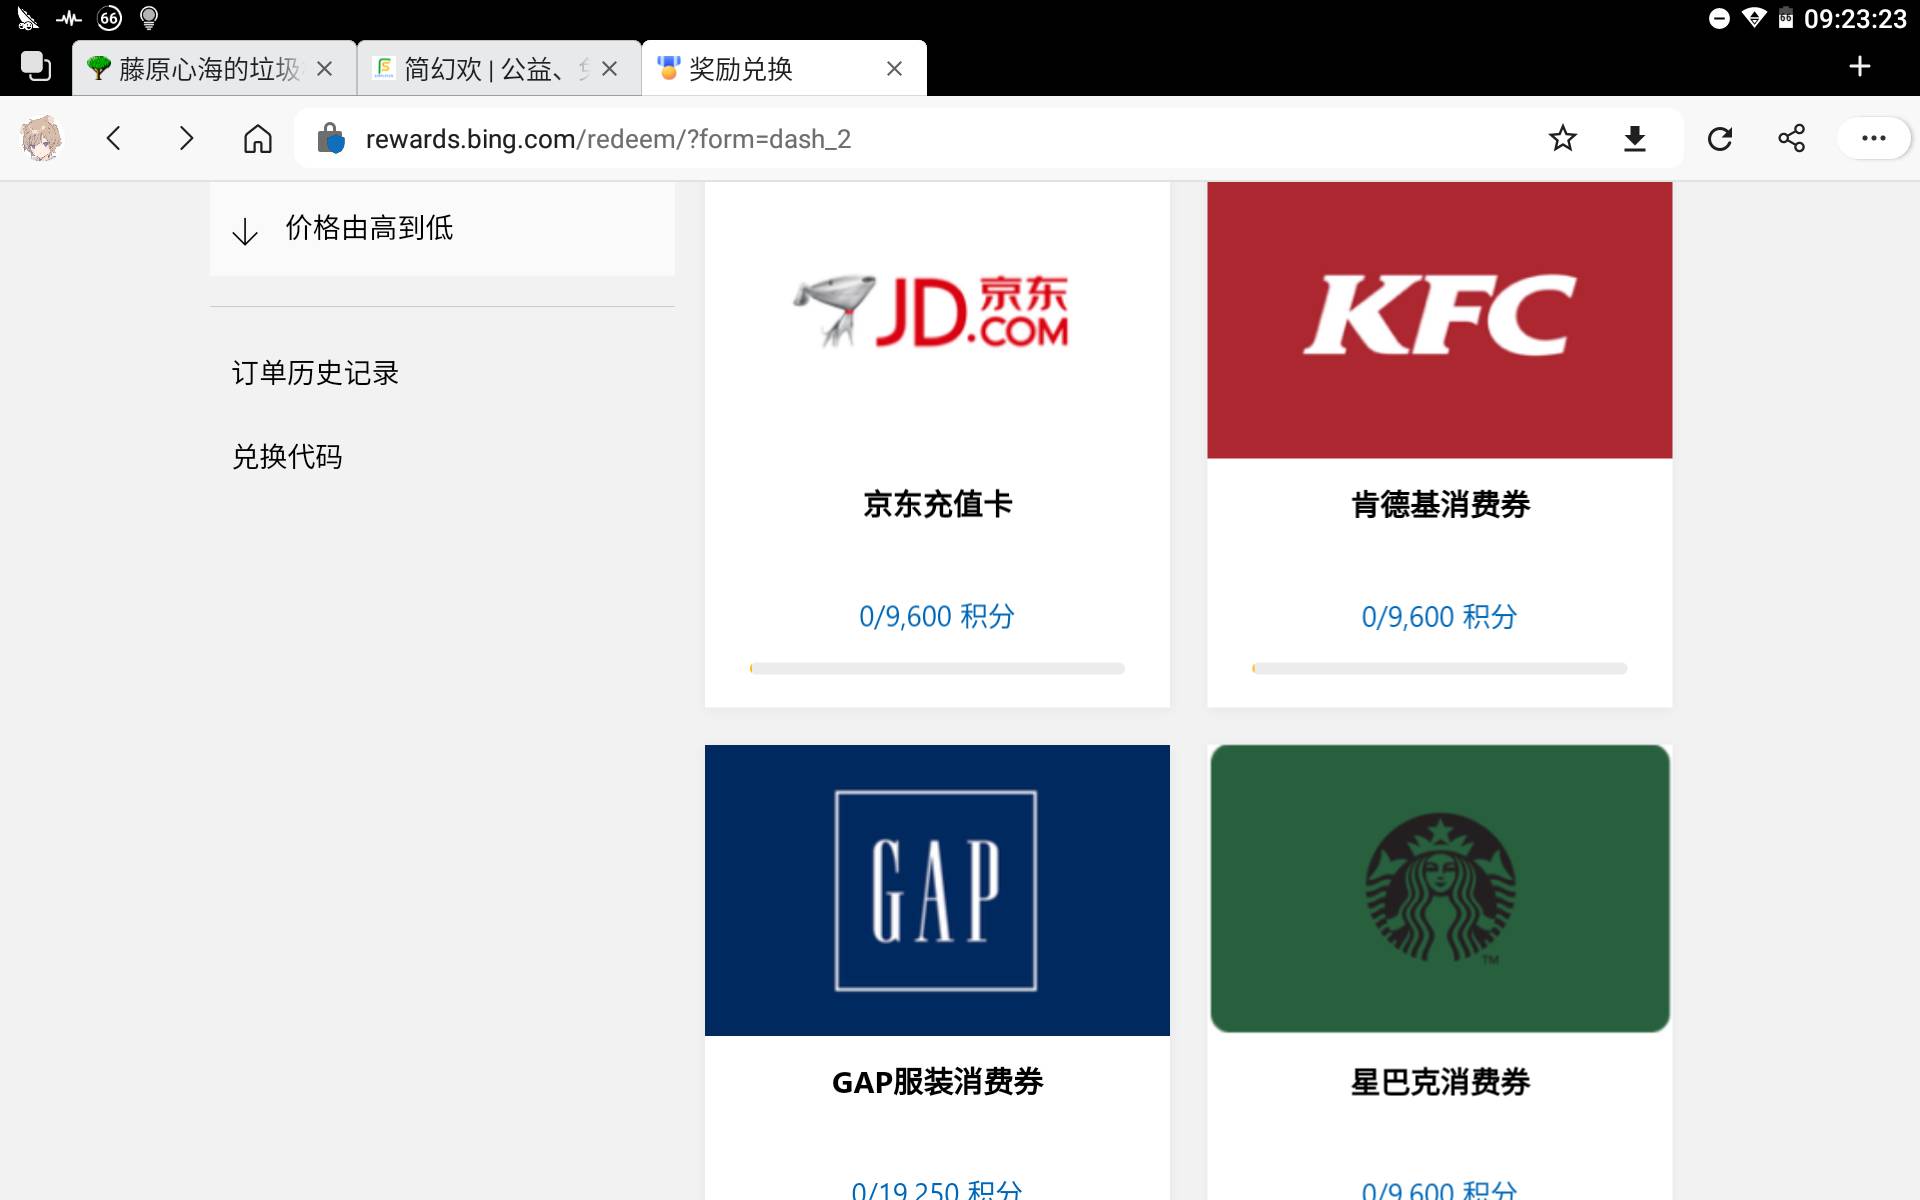Reload the rewards page

tap(1720, 139)
